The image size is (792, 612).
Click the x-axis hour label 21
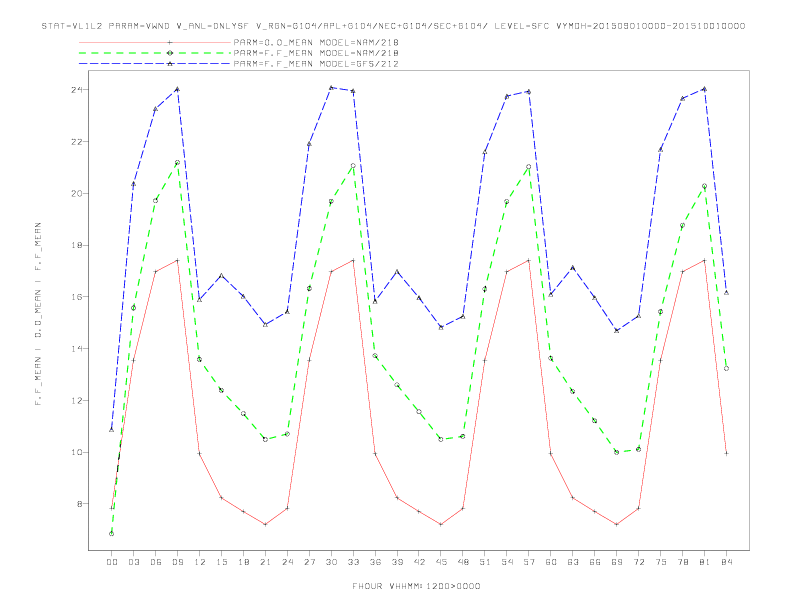coord(265,562)
